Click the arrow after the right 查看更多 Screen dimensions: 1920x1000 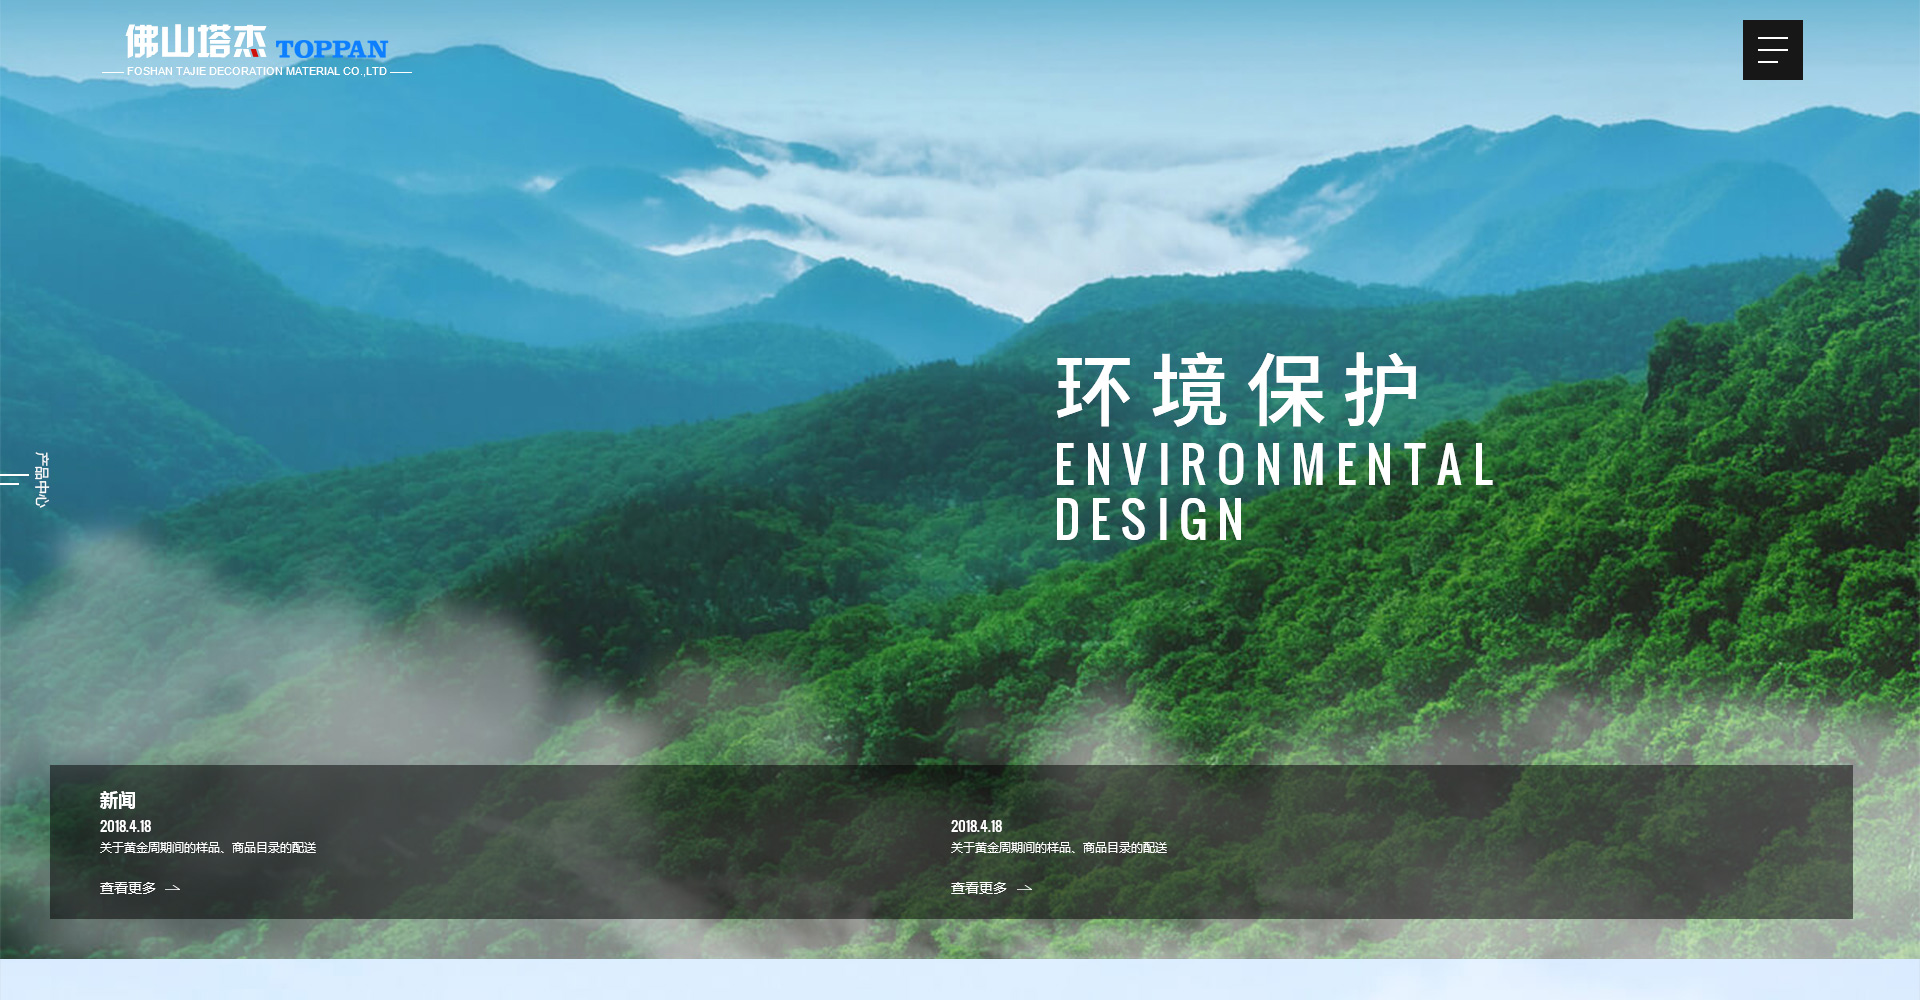pyautogui.click(x=1024, y=888)
